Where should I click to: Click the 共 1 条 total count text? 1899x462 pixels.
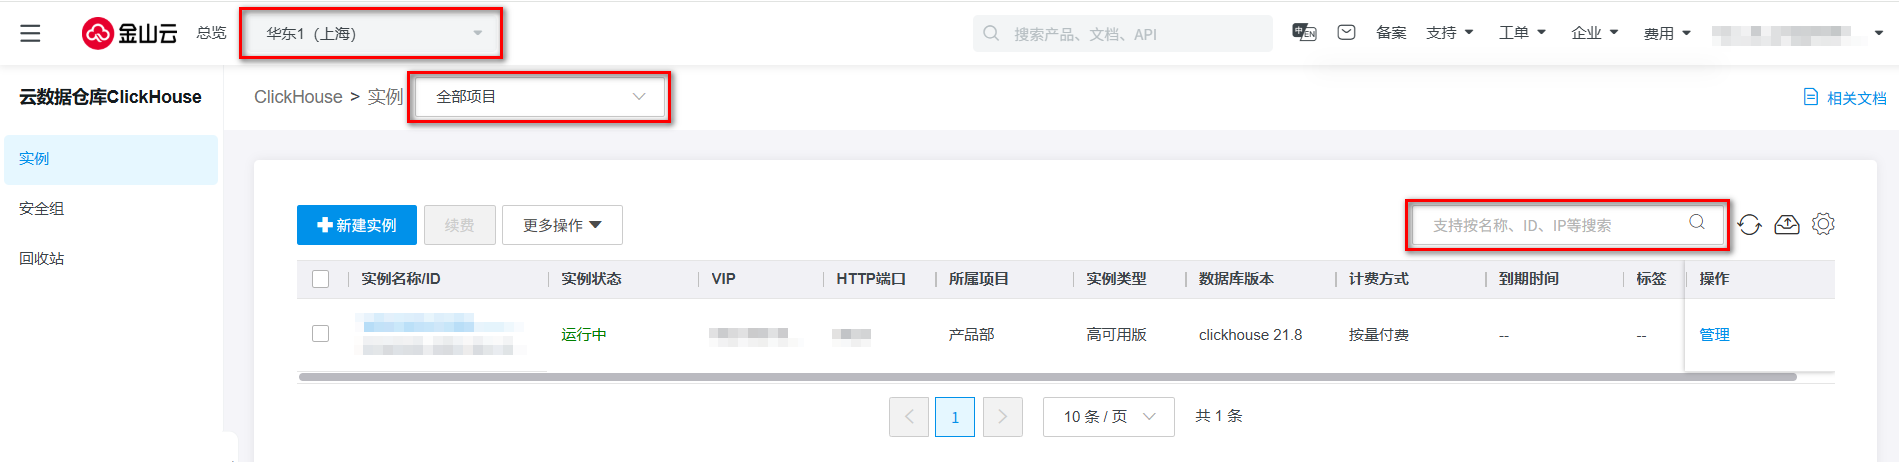tap(1218, 416)
